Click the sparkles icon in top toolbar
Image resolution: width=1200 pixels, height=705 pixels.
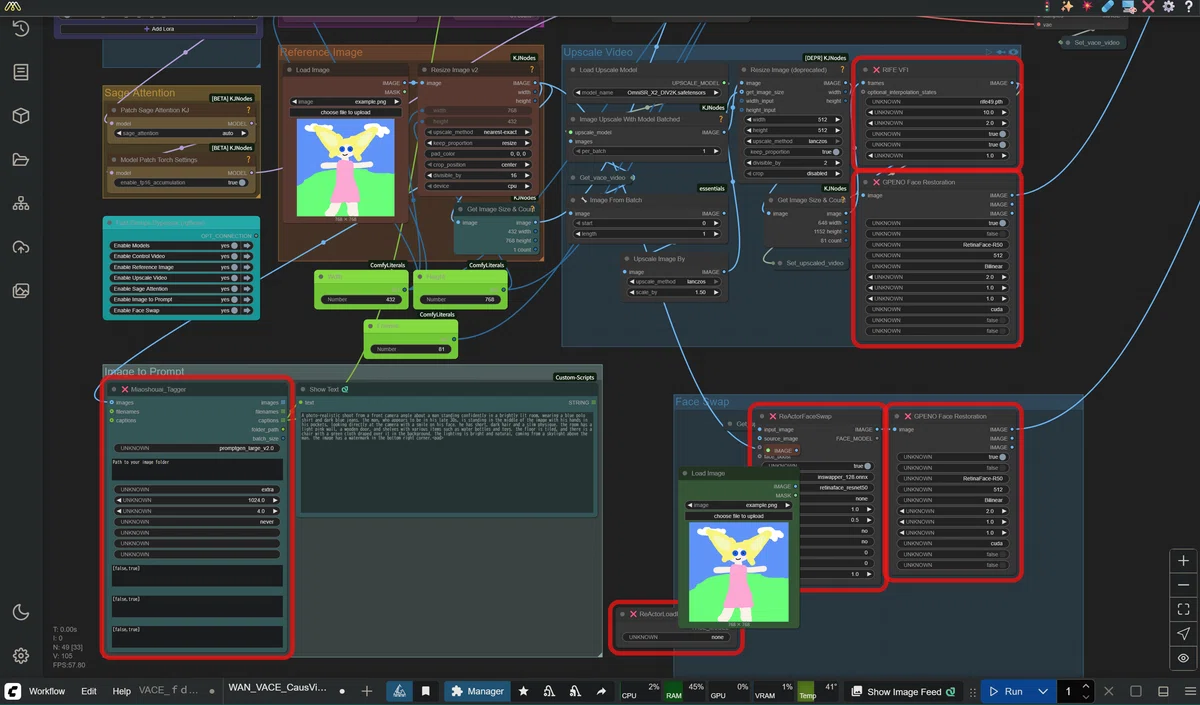pos(1067,7)
